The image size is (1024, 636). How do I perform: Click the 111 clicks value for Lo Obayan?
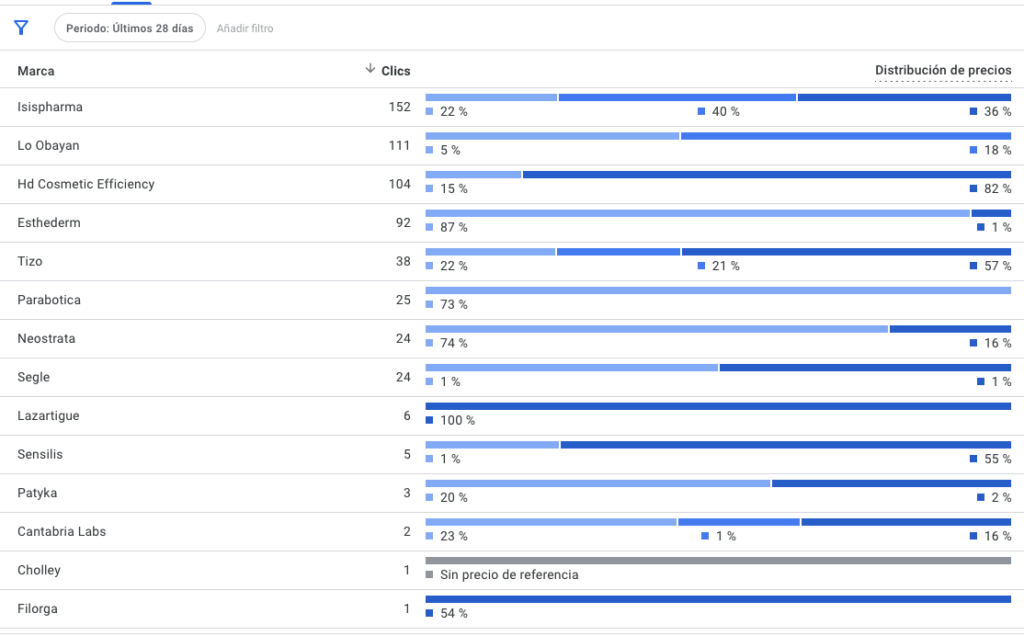(400, 146)
